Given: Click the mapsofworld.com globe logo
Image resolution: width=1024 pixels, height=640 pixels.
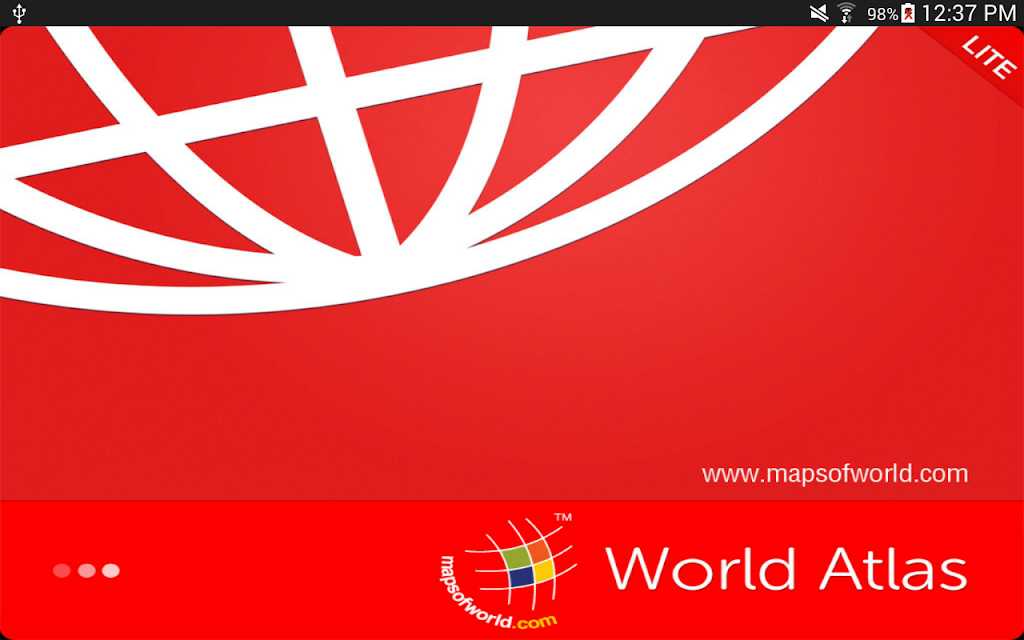Looking at the screenshot, I should (509, 570).
